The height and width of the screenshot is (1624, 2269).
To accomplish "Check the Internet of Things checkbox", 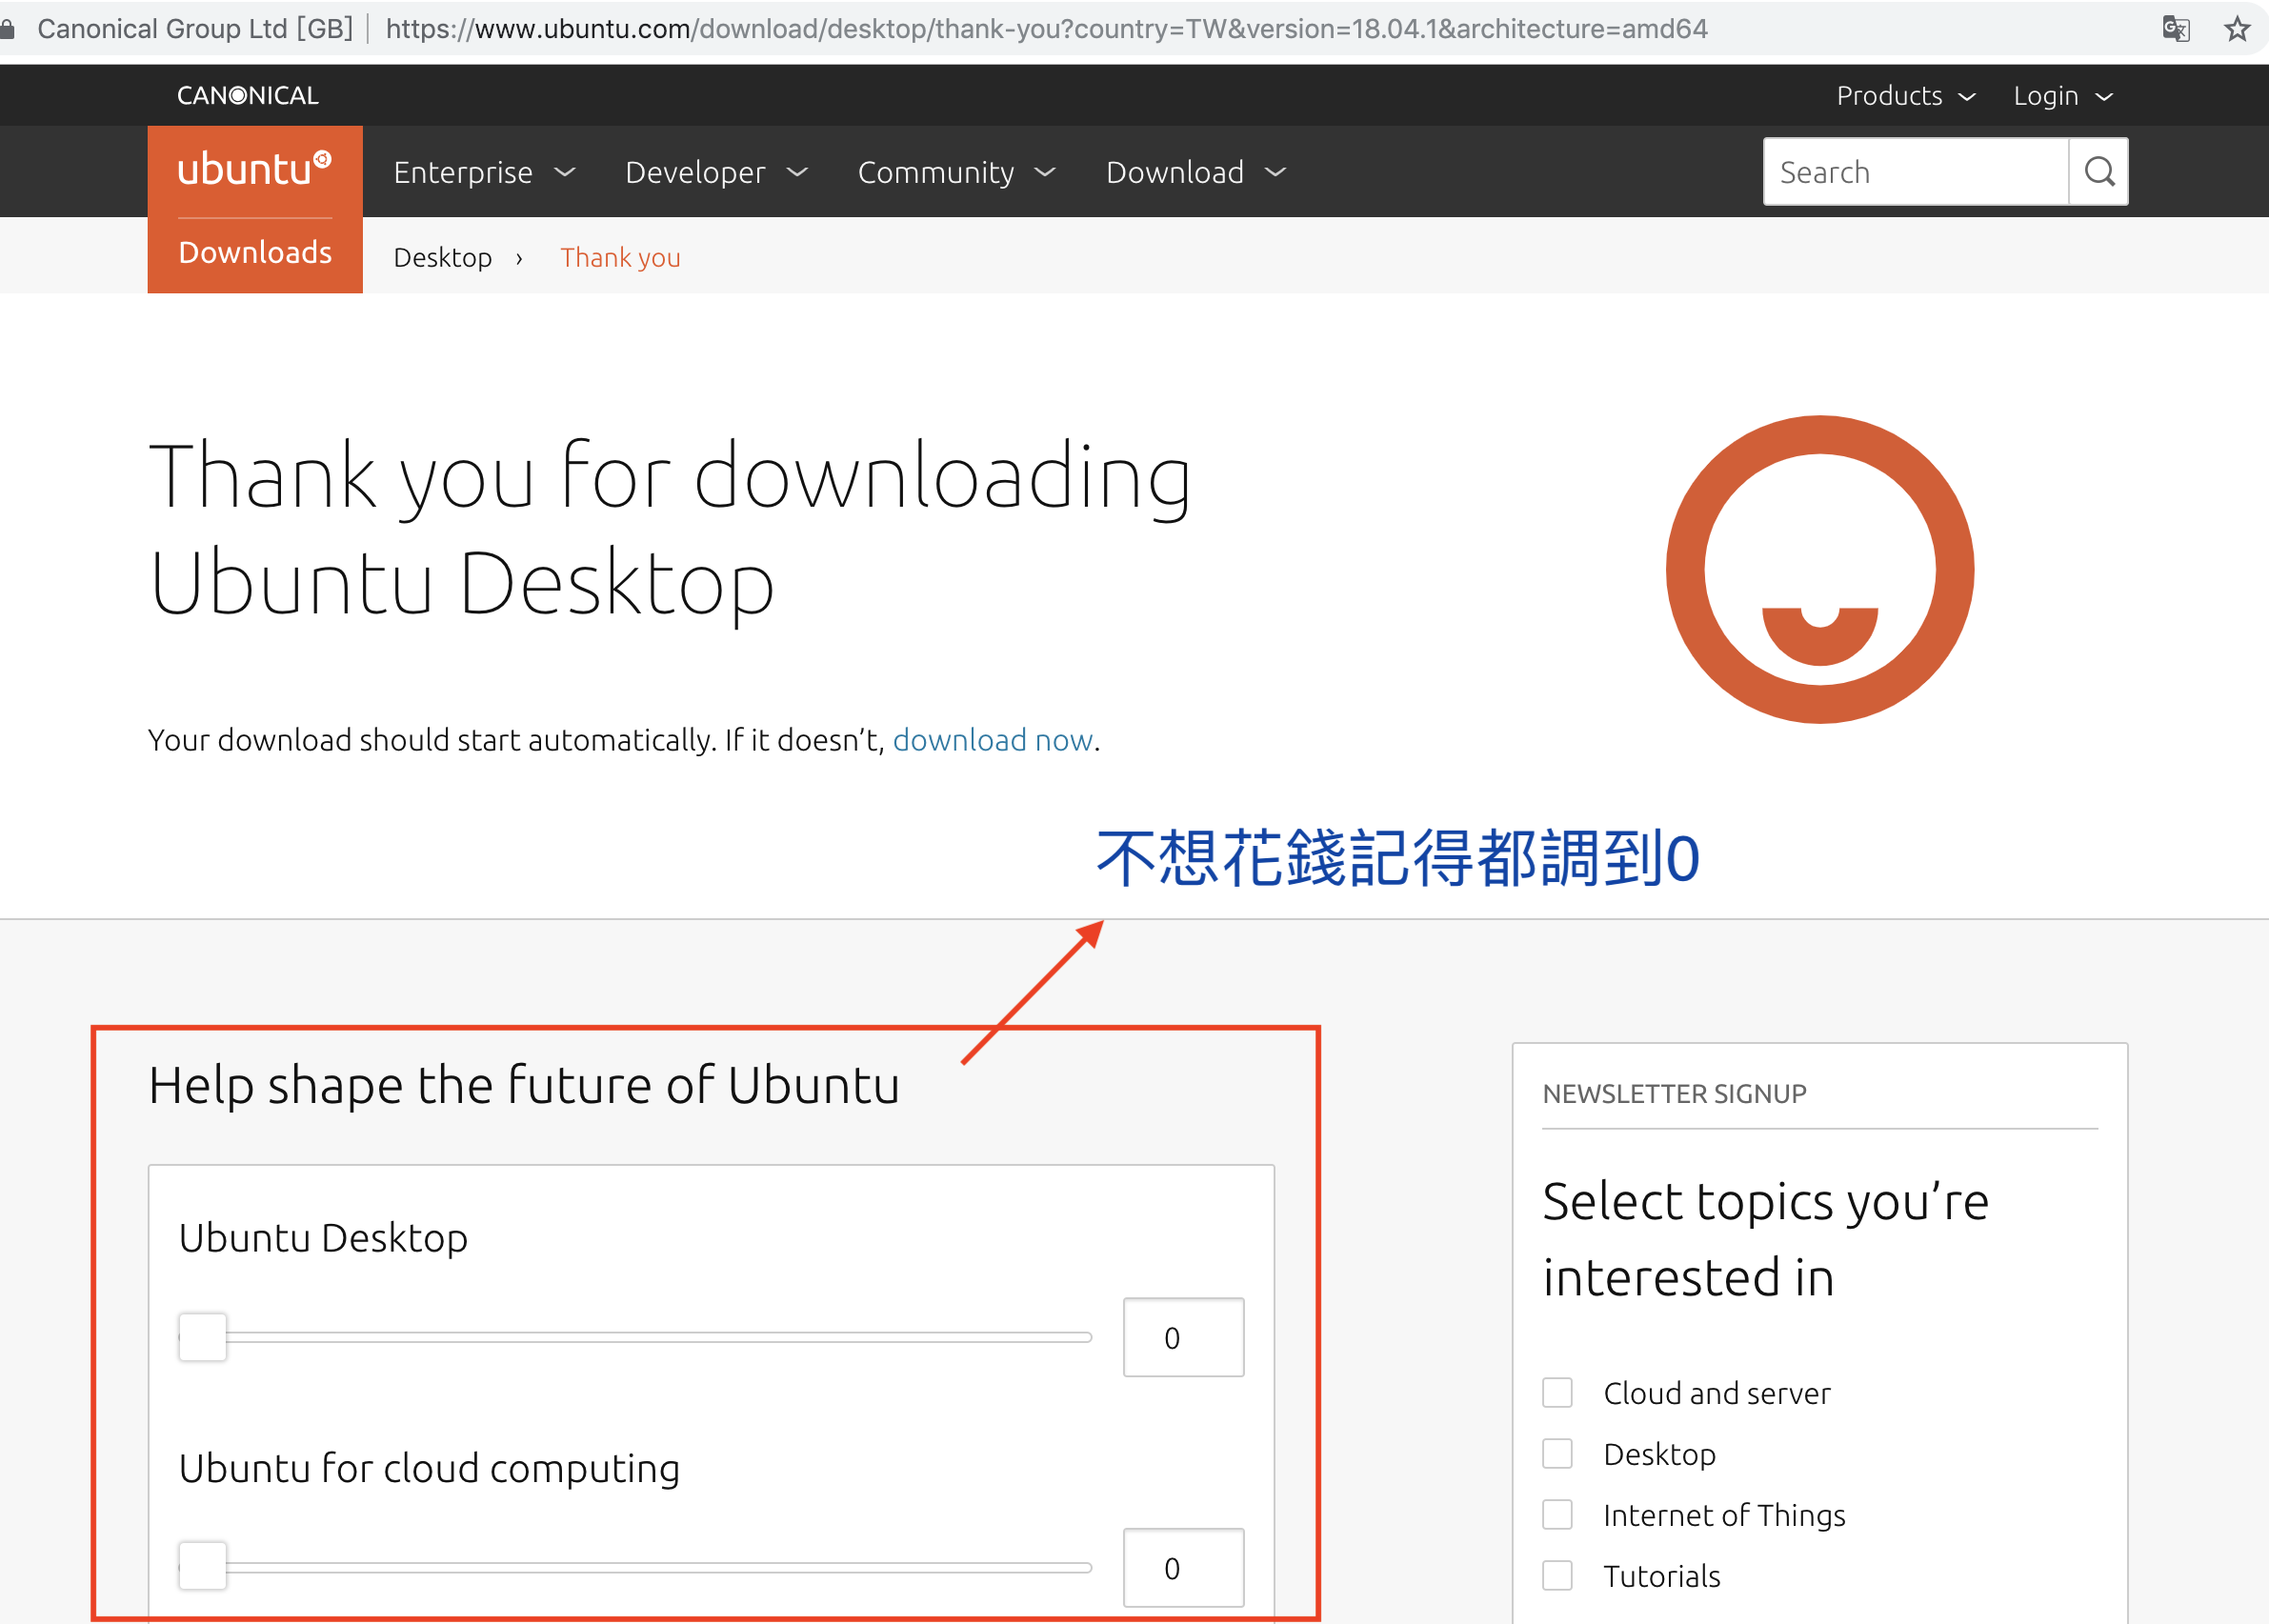I will 1557,1514.
